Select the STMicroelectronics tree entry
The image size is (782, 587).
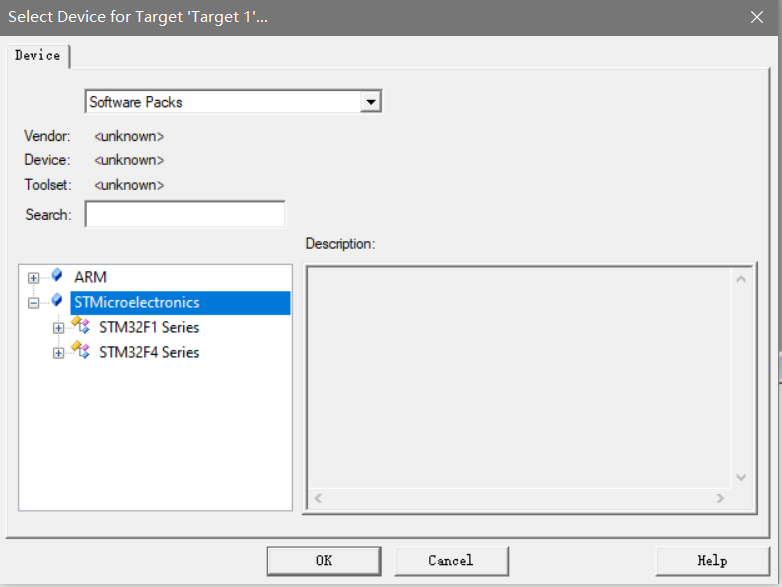tap(180, 303)
